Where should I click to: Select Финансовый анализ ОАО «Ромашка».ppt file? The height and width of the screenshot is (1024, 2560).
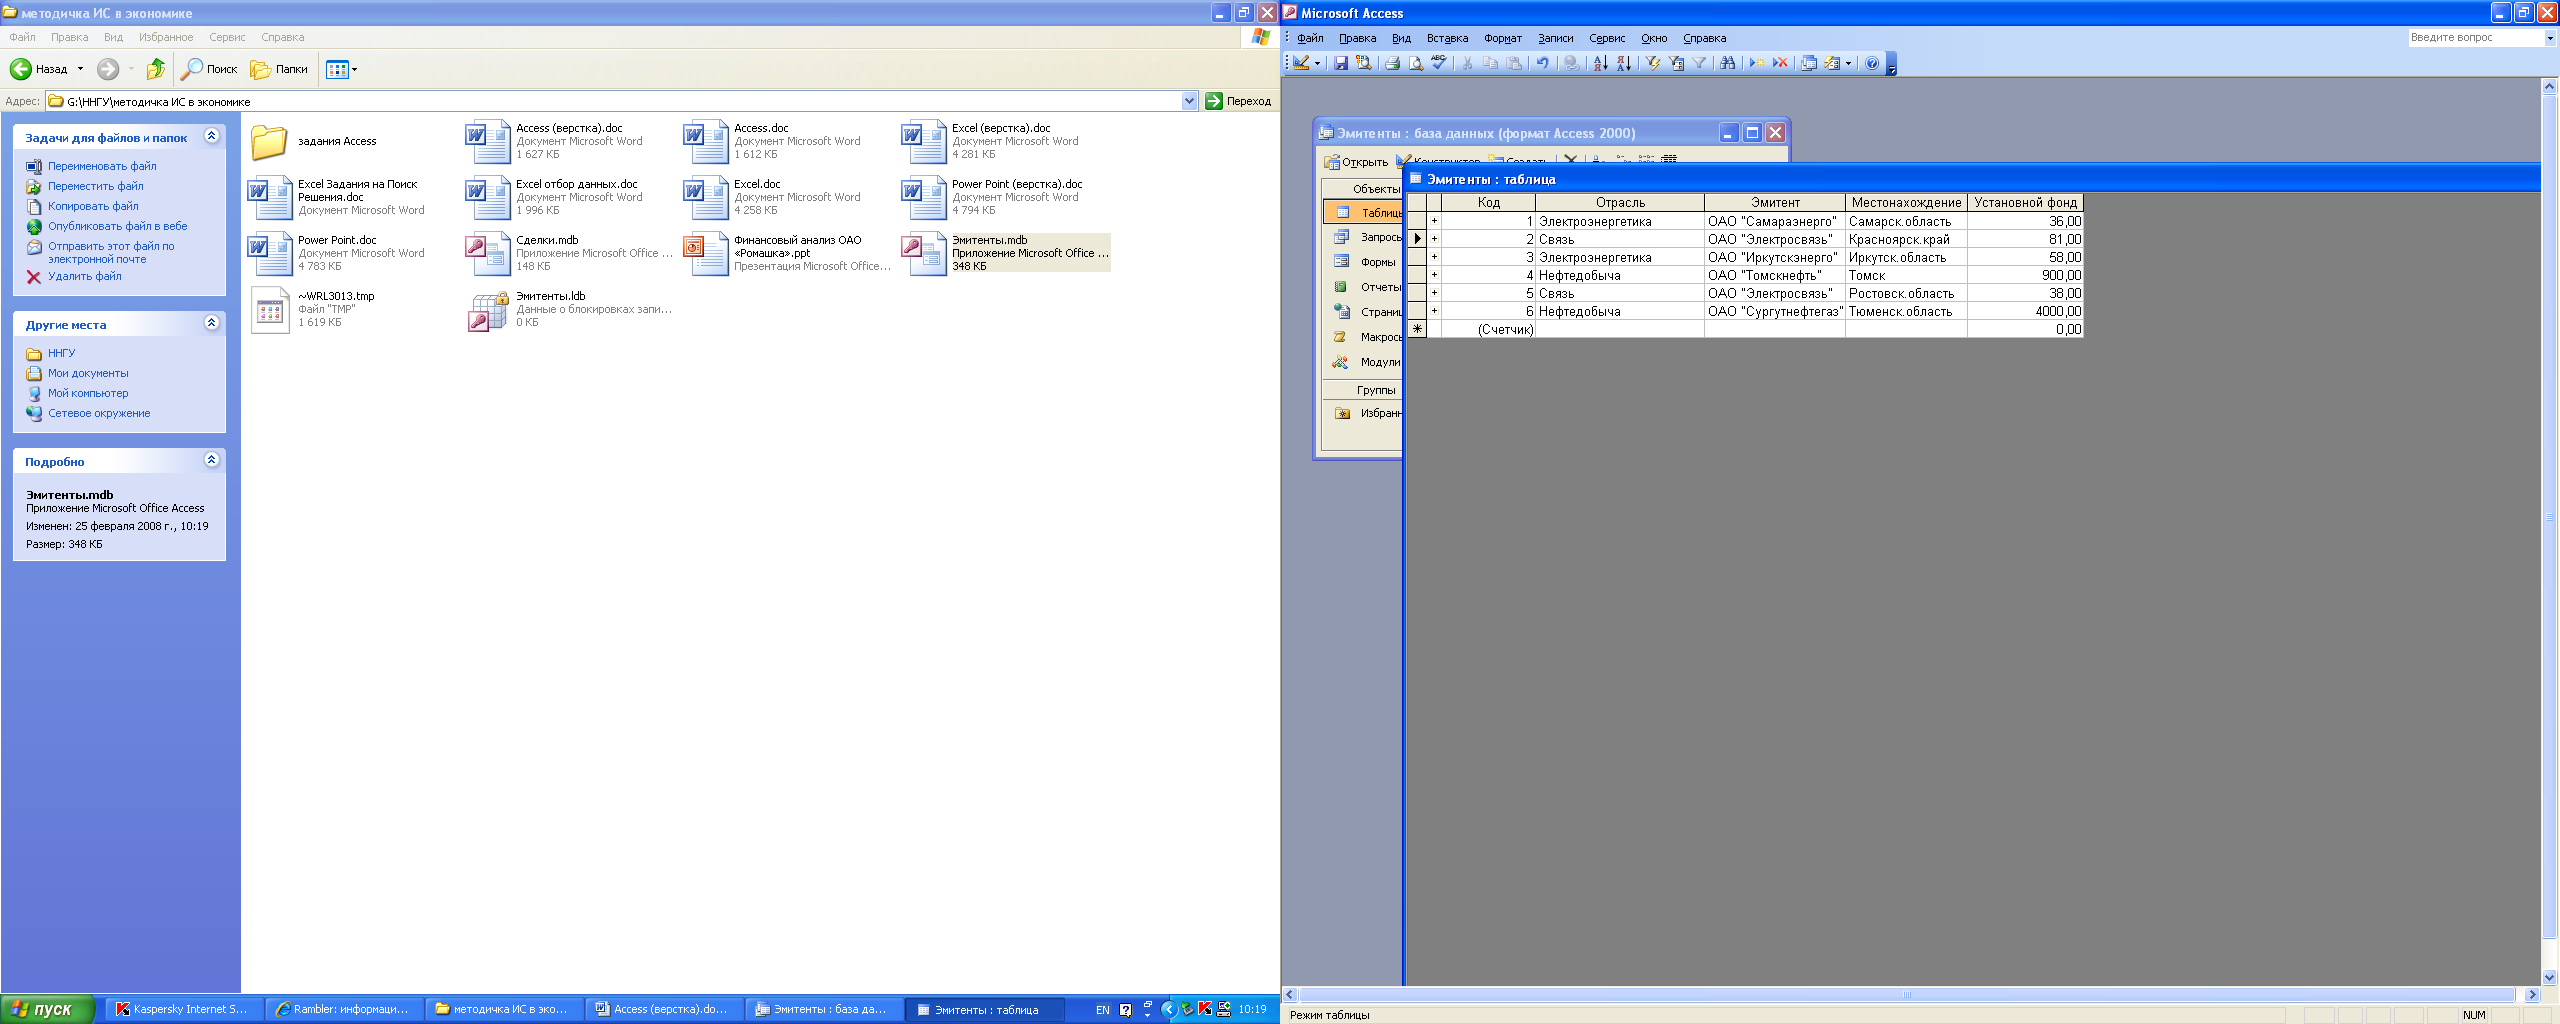click(788, 253)
